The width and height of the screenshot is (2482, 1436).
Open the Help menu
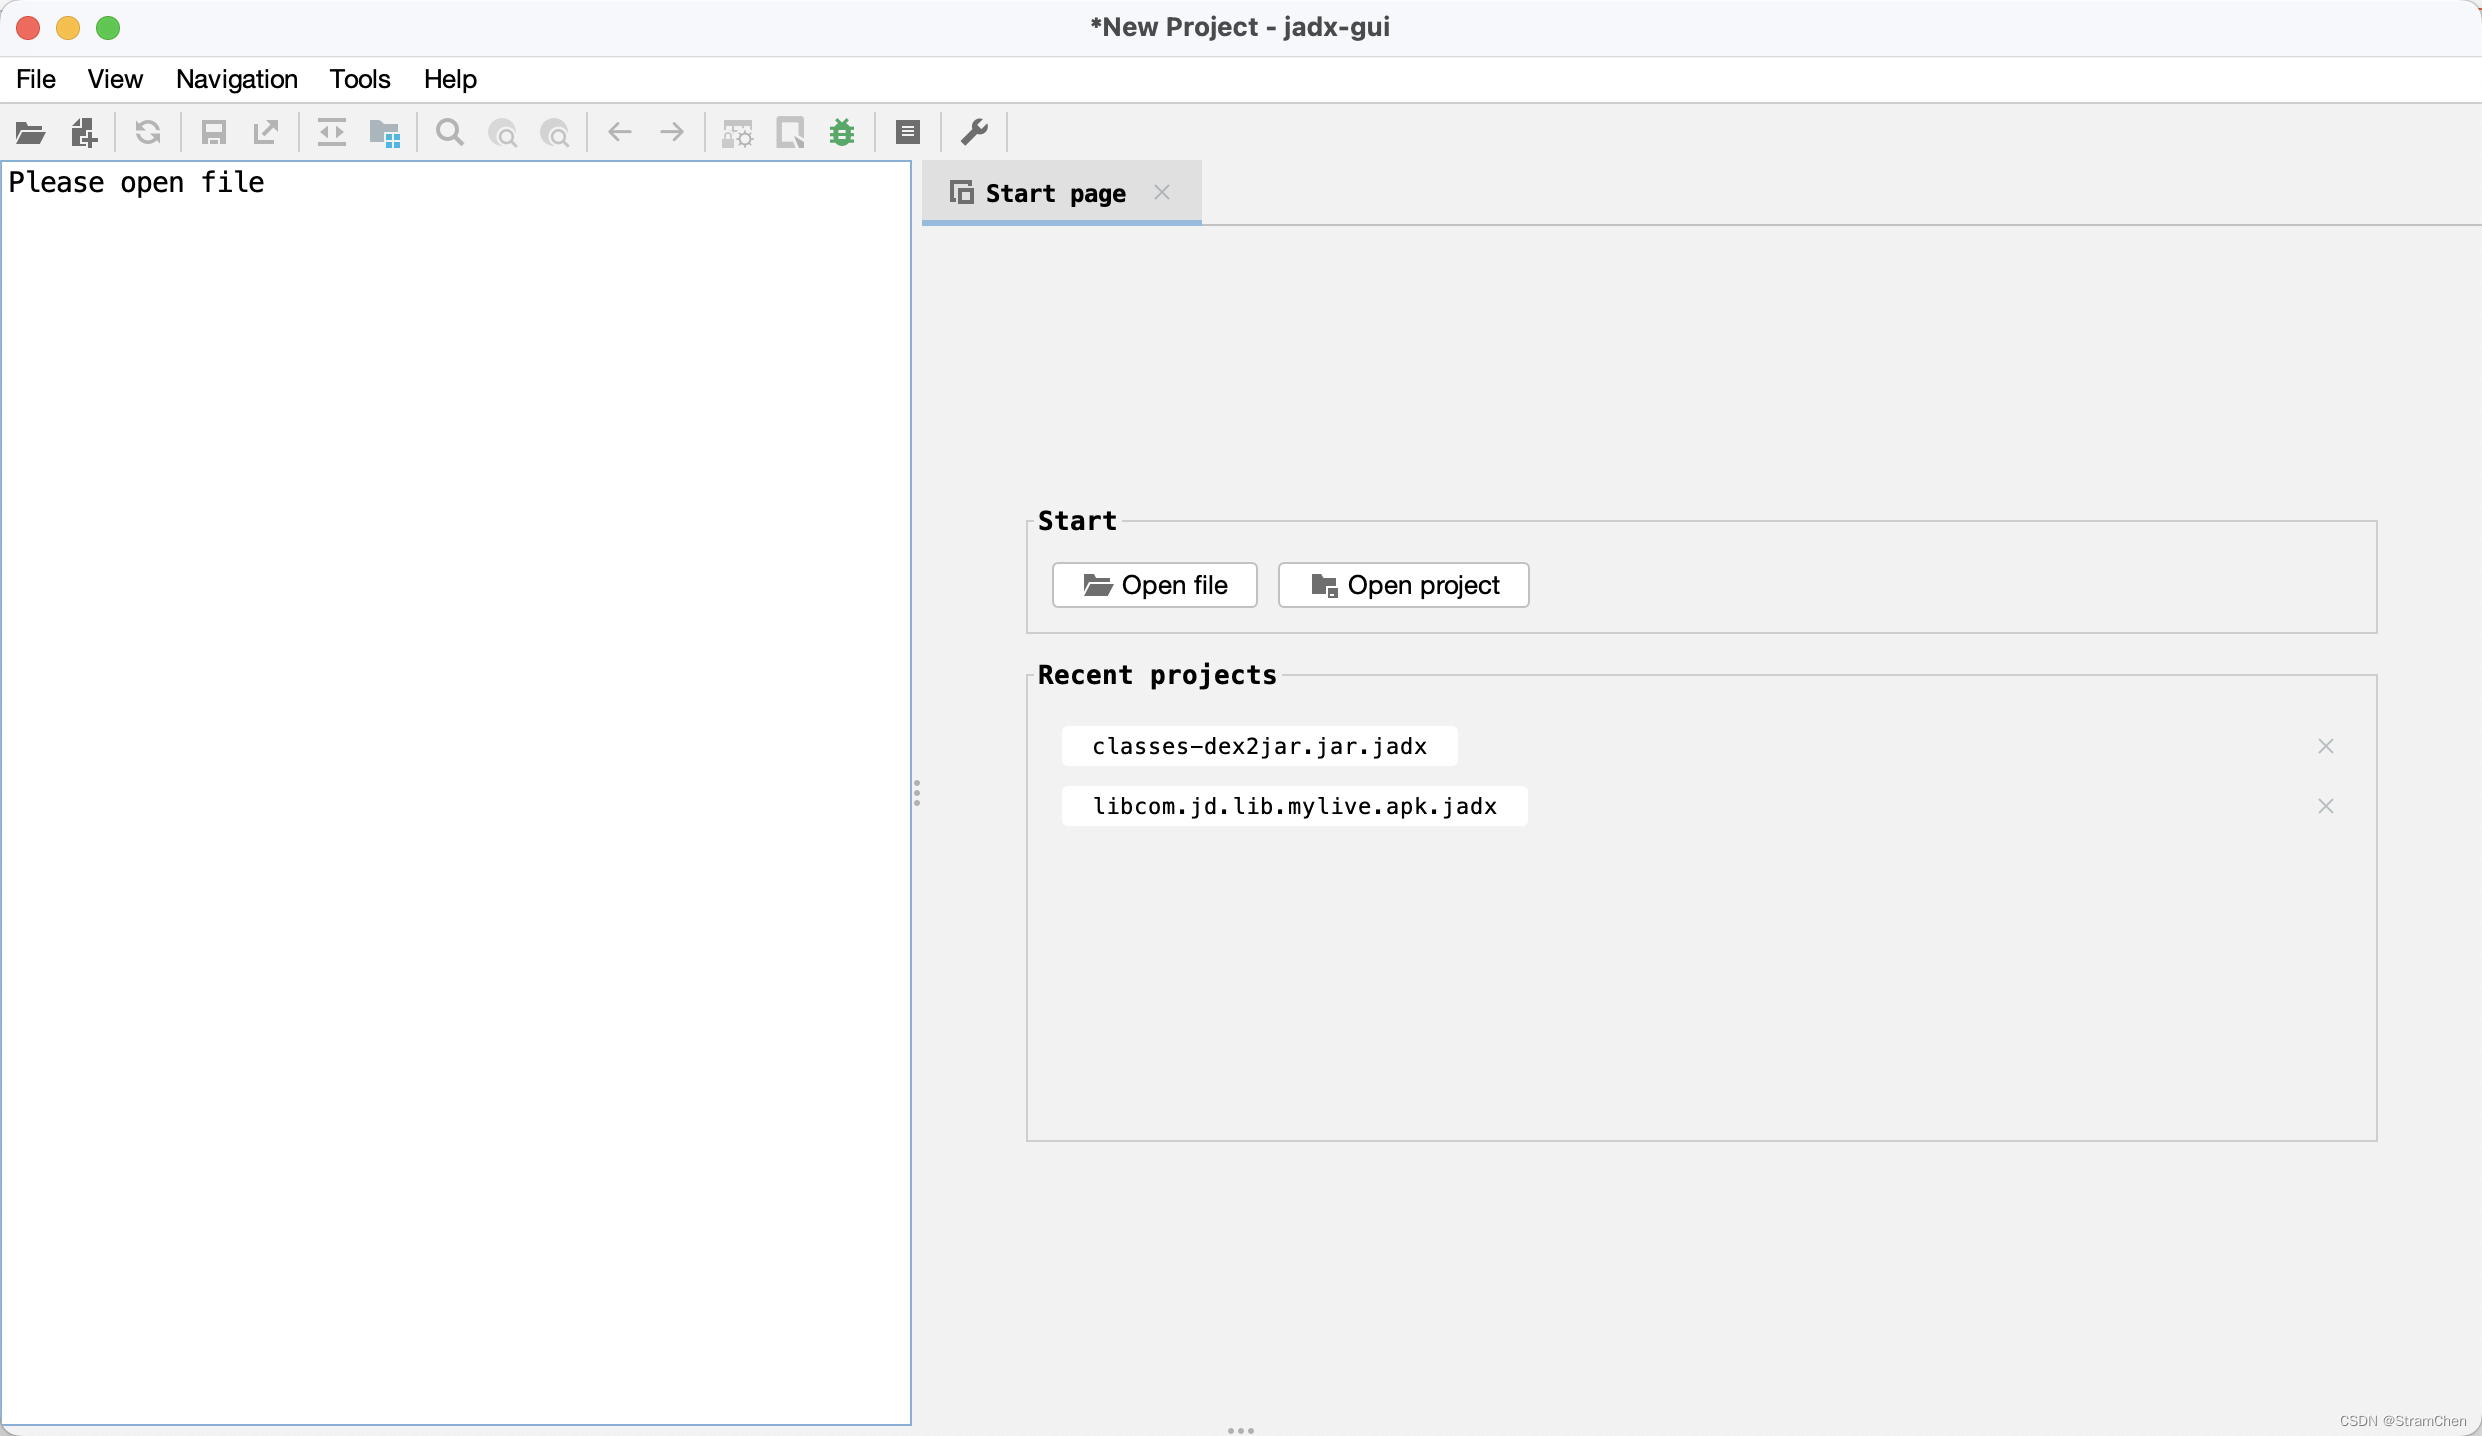pyautogui.click(x=450, y=79)
